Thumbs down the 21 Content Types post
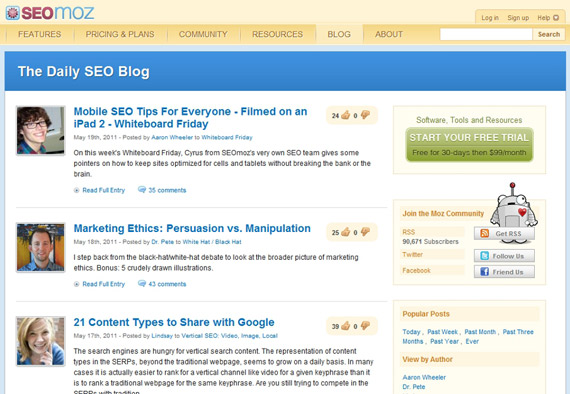Image resolution: width=570 pixels, height=394 pixels. click(365, 326)
